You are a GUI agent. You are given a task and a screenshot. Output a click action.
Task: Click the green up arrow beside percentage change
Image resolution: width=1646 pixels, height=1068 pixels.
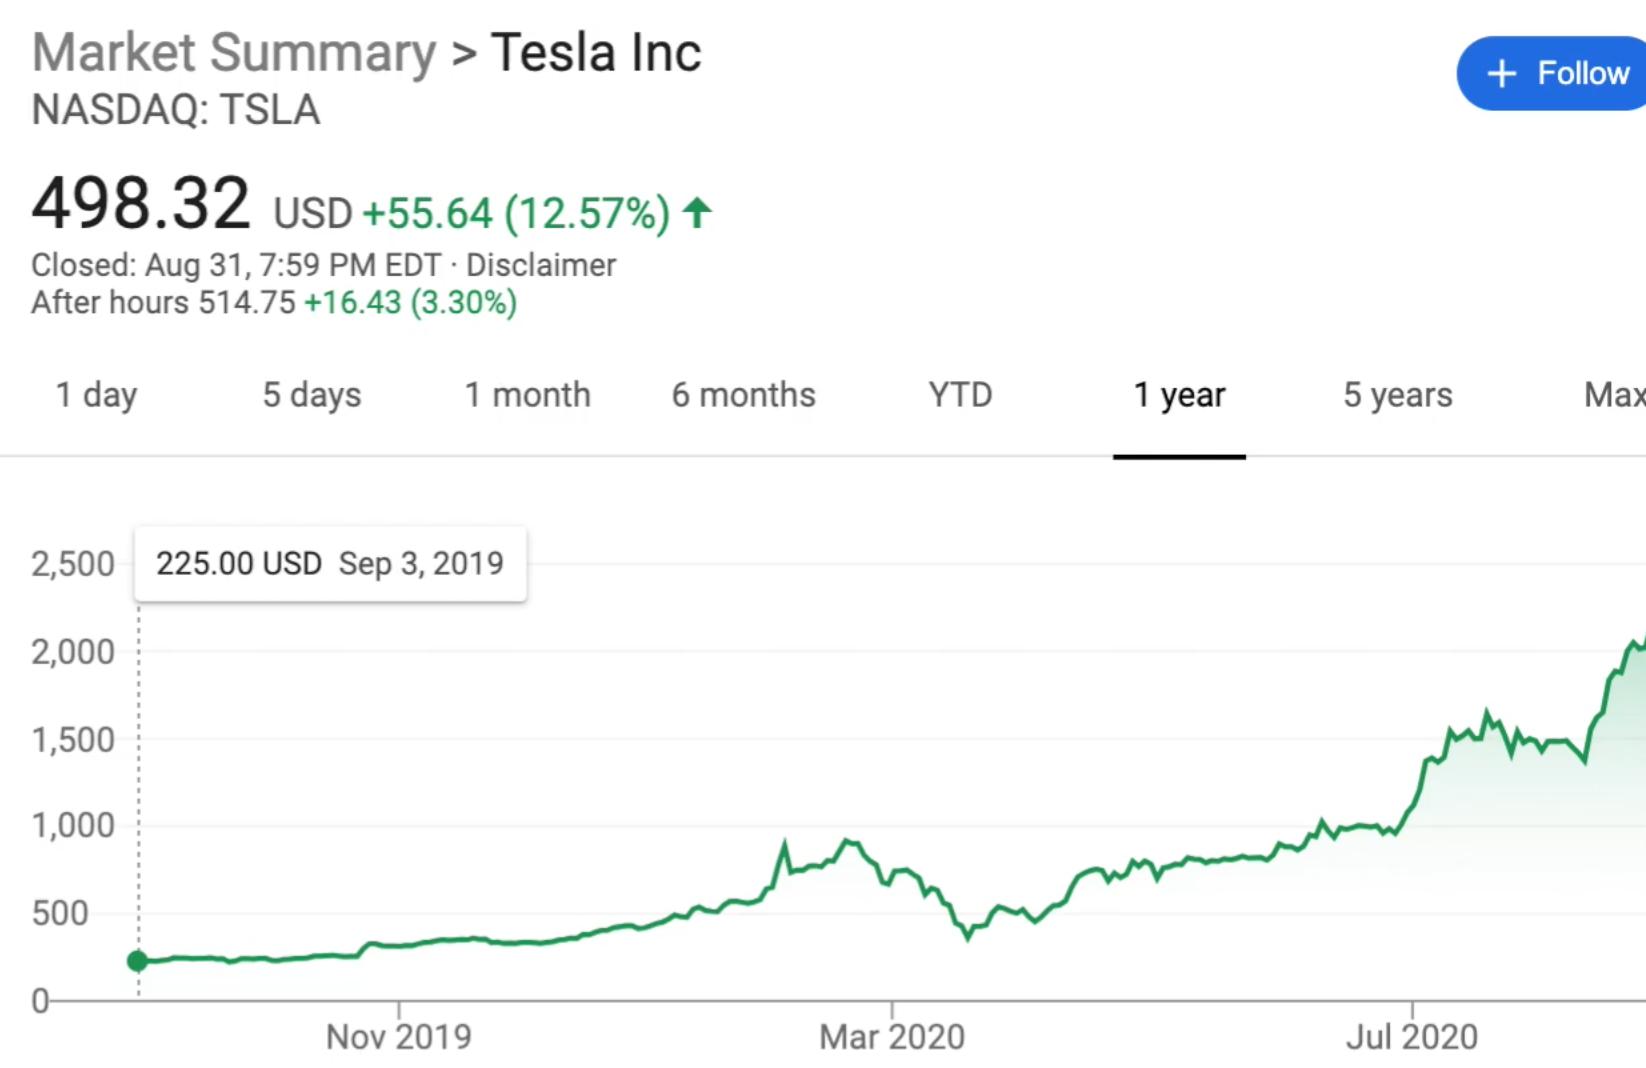click(x=697, y=213)
